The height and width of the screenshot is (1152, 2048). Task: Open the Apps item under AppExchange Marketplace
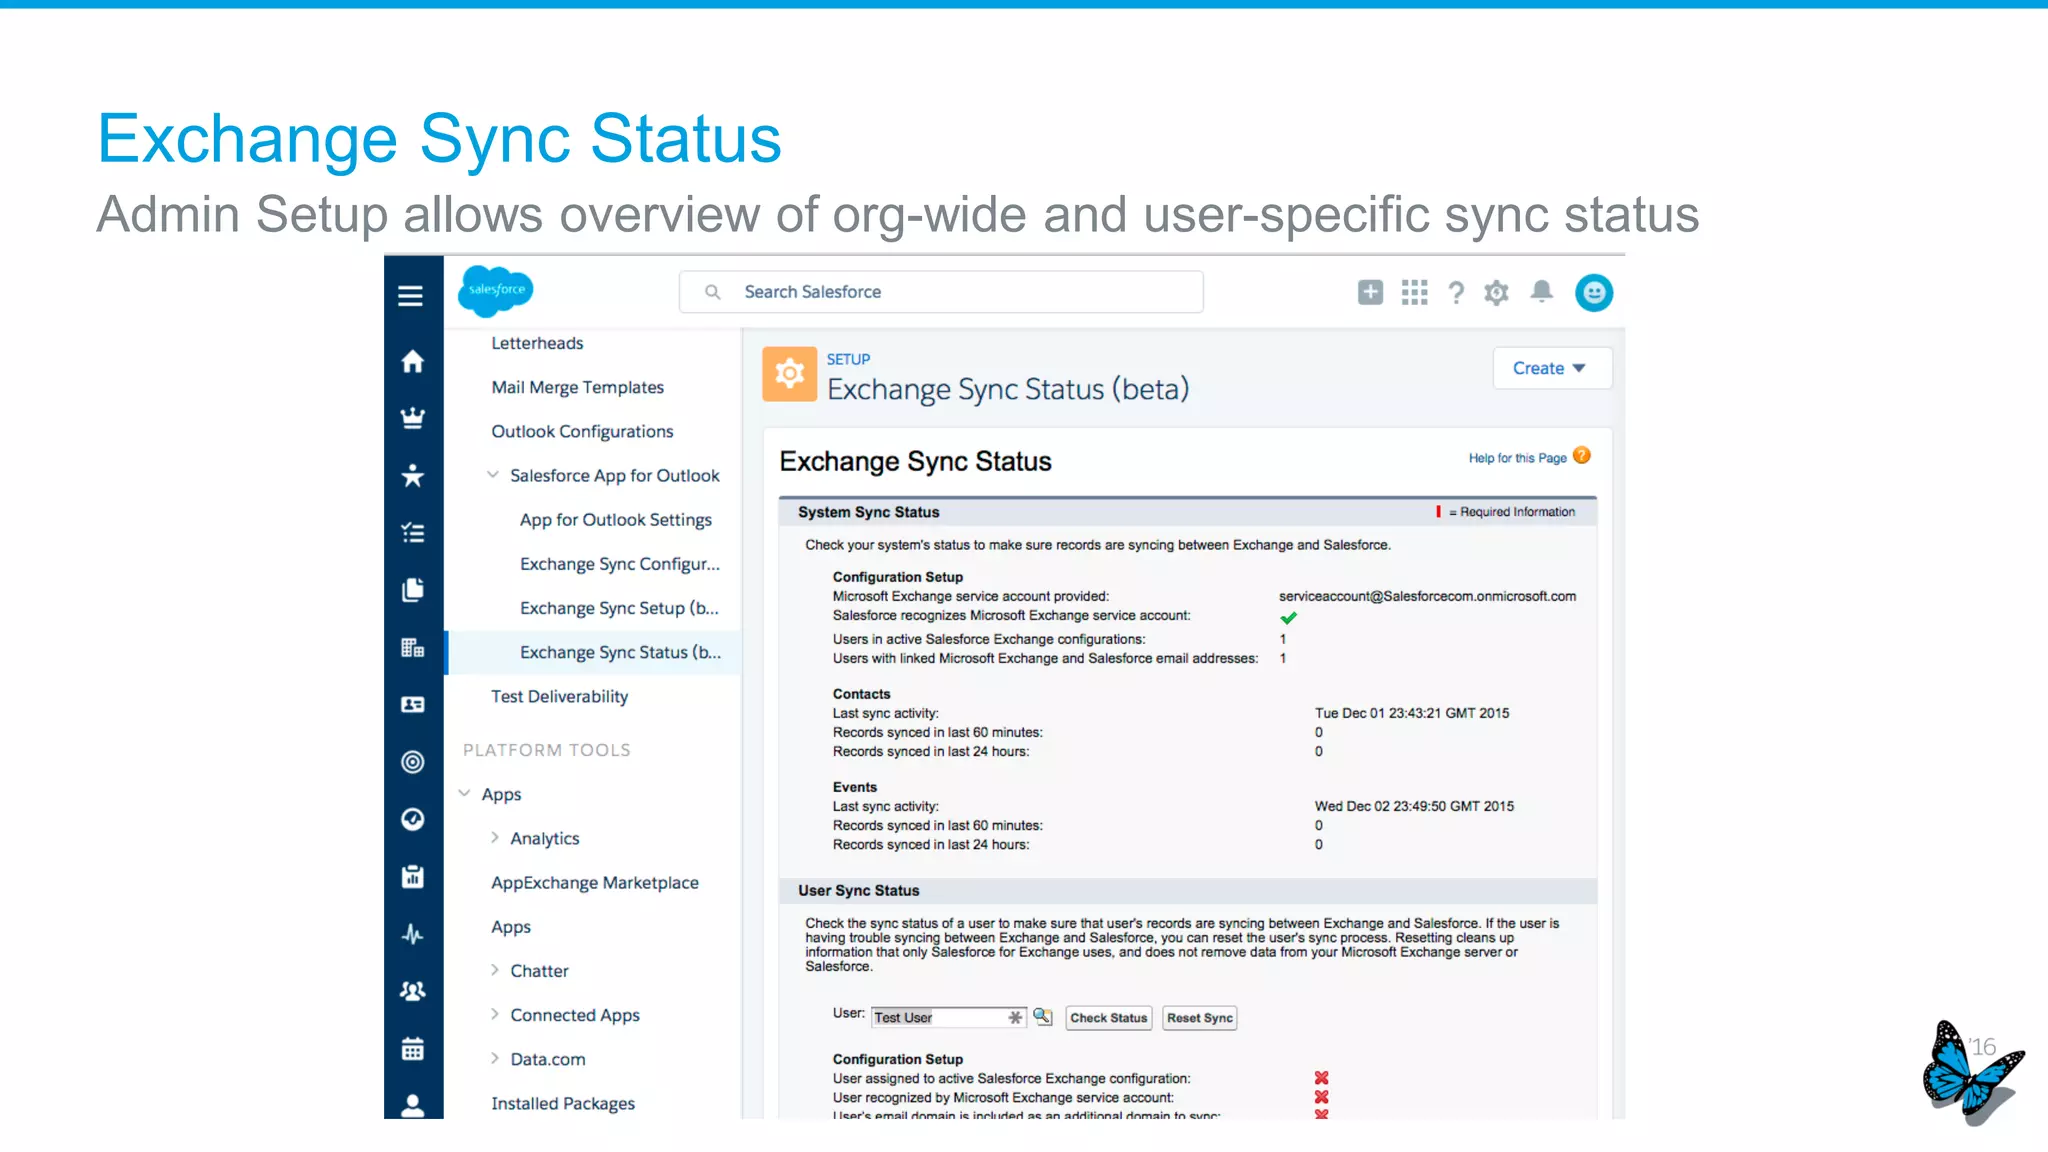[511, 927]
